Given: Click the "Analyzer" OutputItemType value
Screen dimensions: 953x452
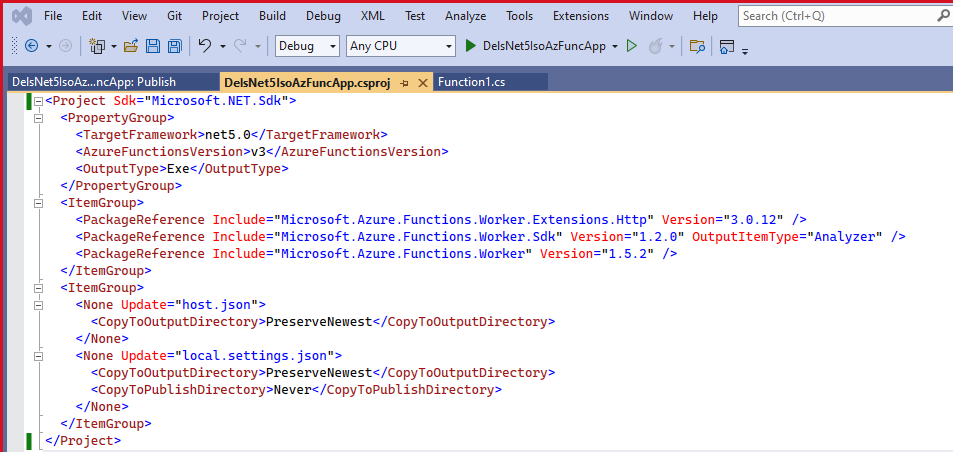Looking at the screenshot, I should tap(844, 237).
